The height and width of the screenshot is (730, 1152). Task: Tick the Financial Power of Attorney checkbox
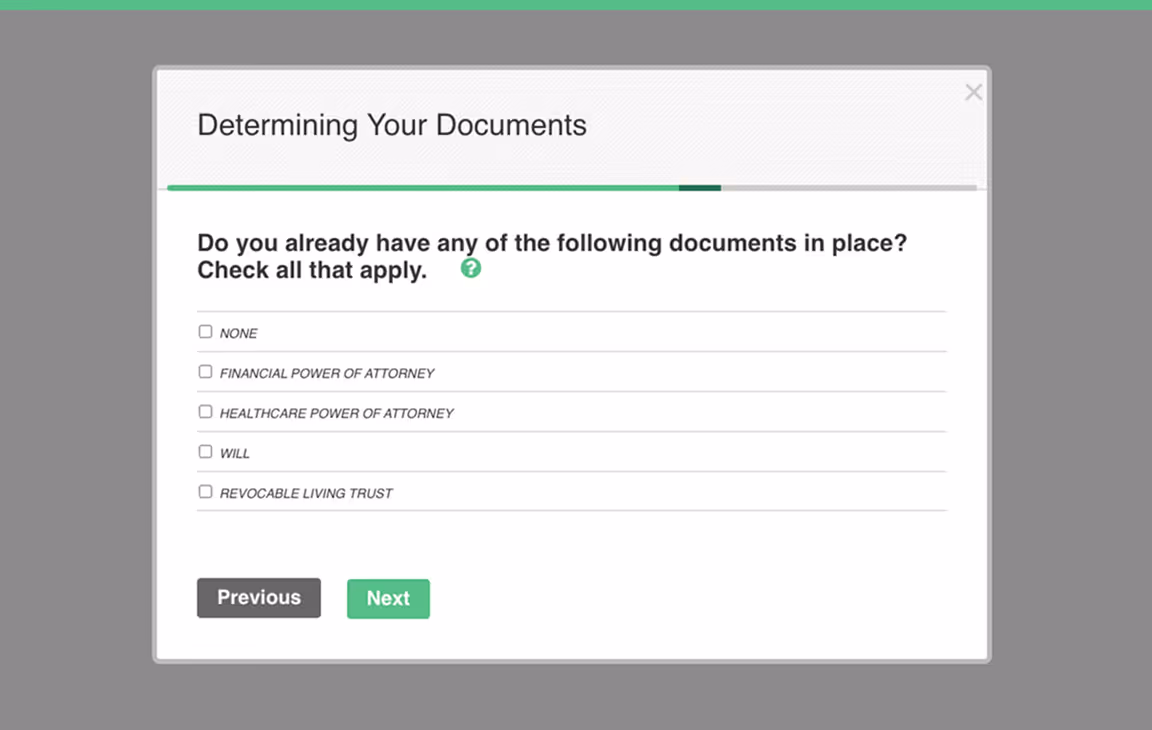click(205, 372)
